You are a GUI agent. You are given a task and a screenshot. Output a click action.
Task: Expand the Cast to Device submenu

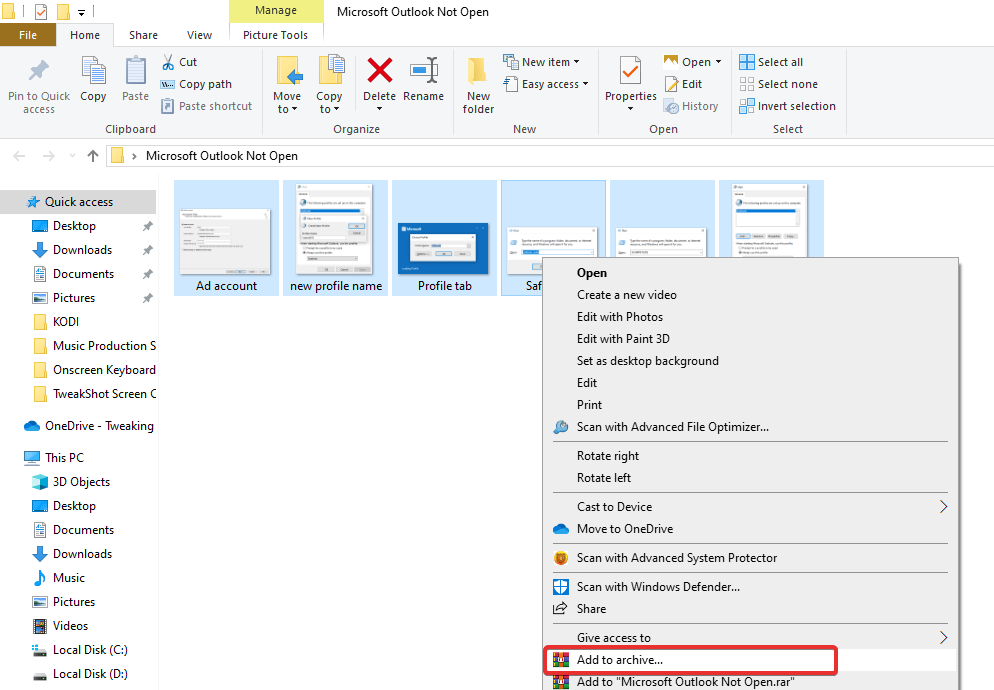coord(620,506)
